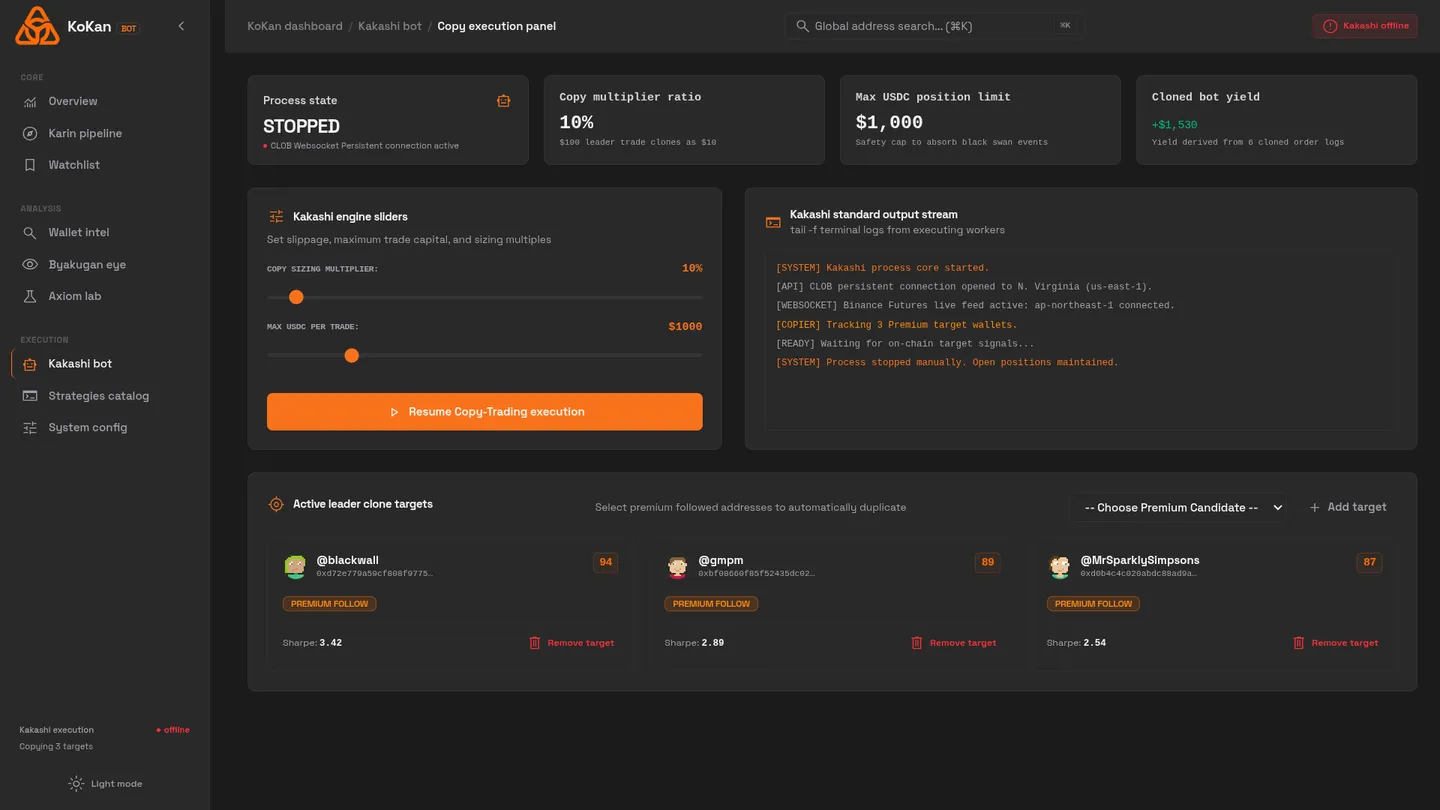Click the Karin pipeline compass icon
This screenshot has height=810, width=1440.
pyautogui.click(x=30, y=133)
